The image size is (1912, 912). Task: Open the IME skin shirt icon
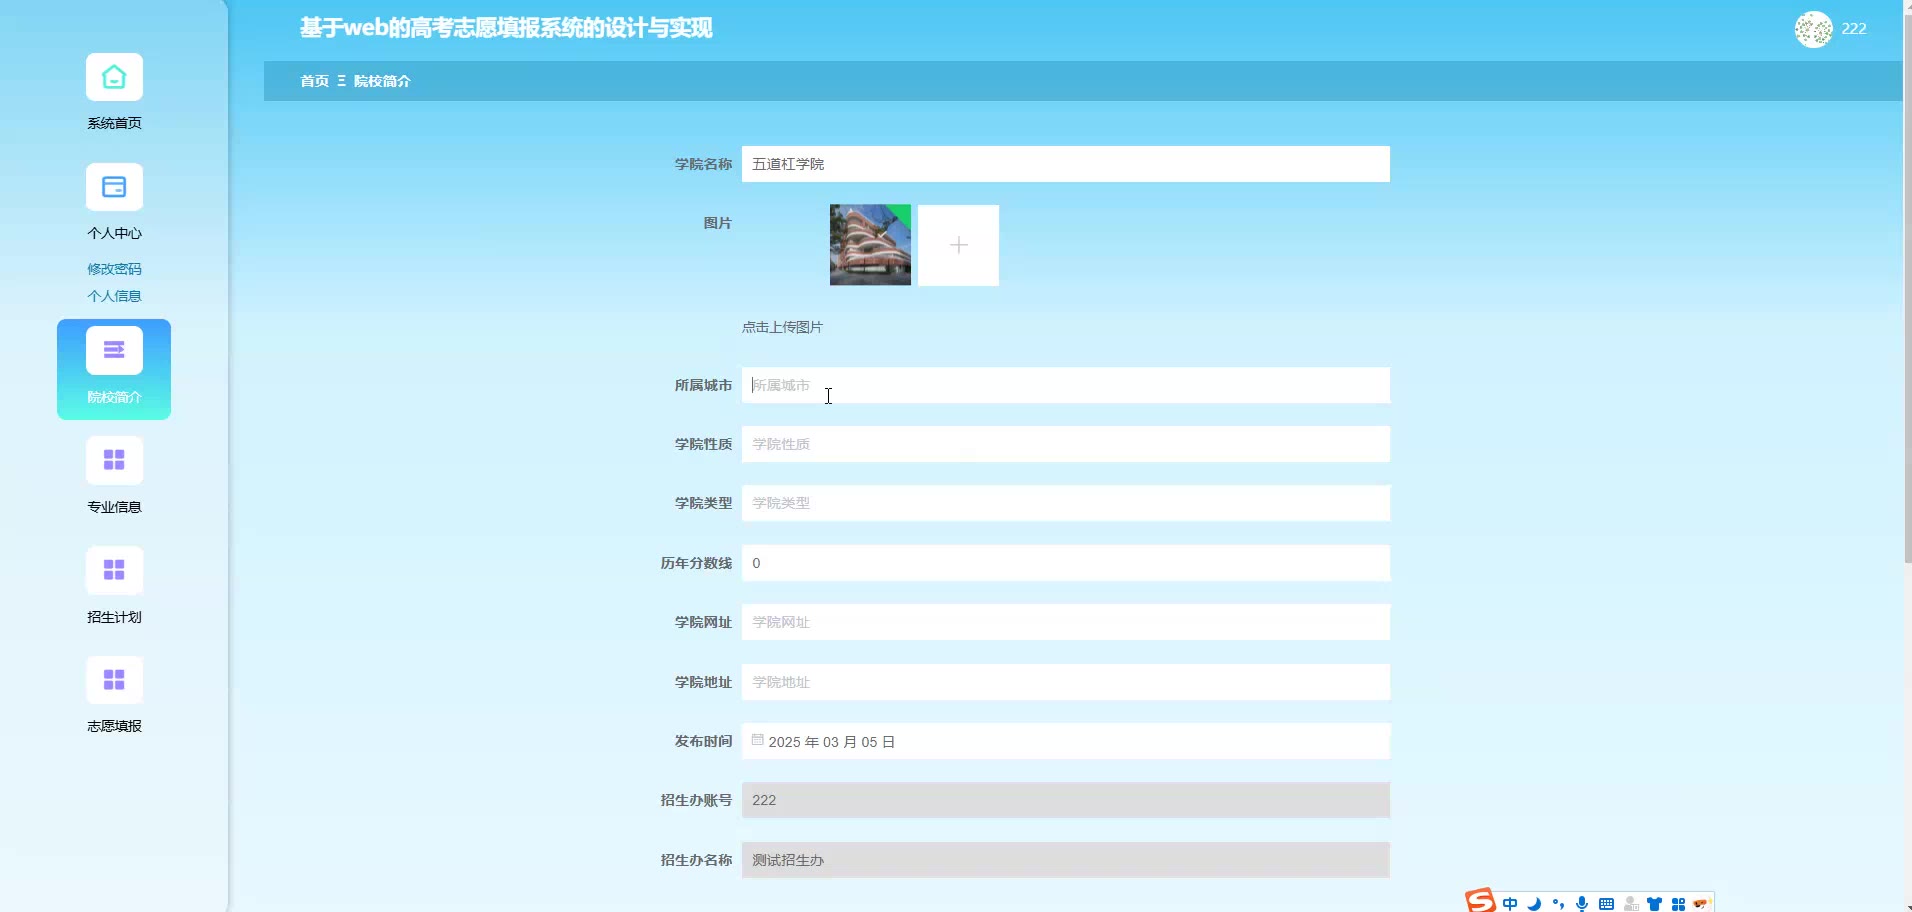[x=1655, y=904]
